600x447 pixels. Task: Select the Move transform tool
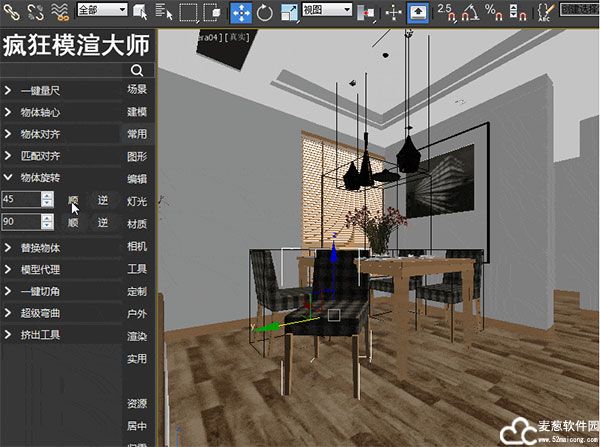point(241,12)
